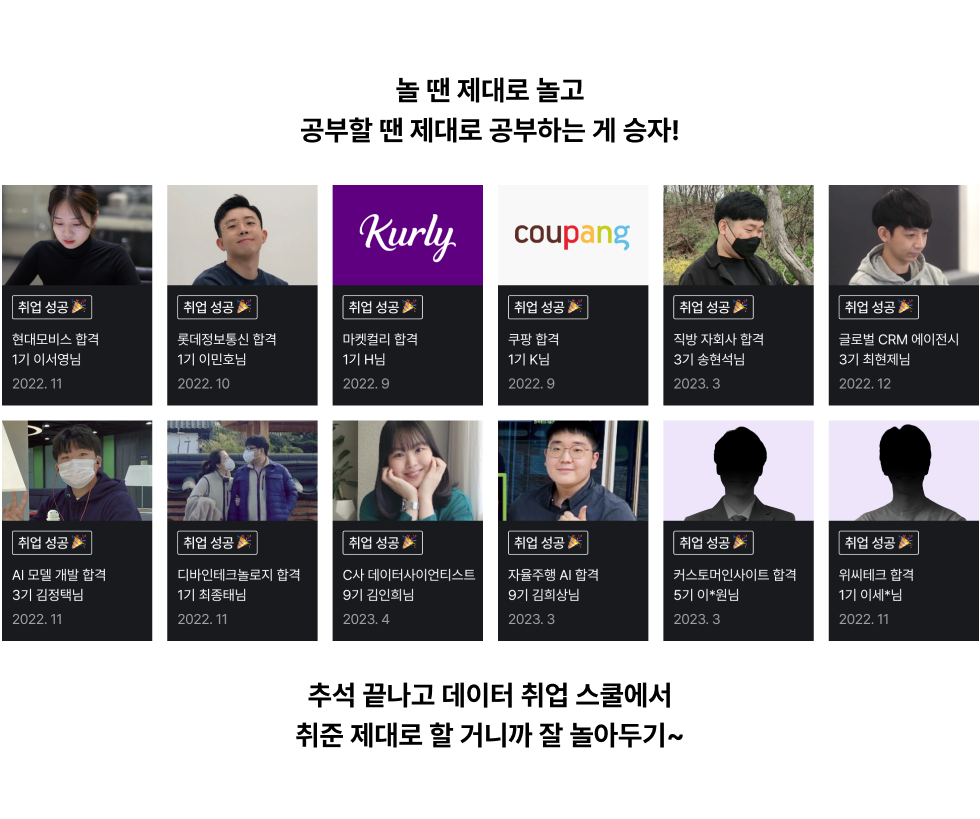
Task: Open the 글로벌 CRM 에이전시 card text
Action: (899, 339)
